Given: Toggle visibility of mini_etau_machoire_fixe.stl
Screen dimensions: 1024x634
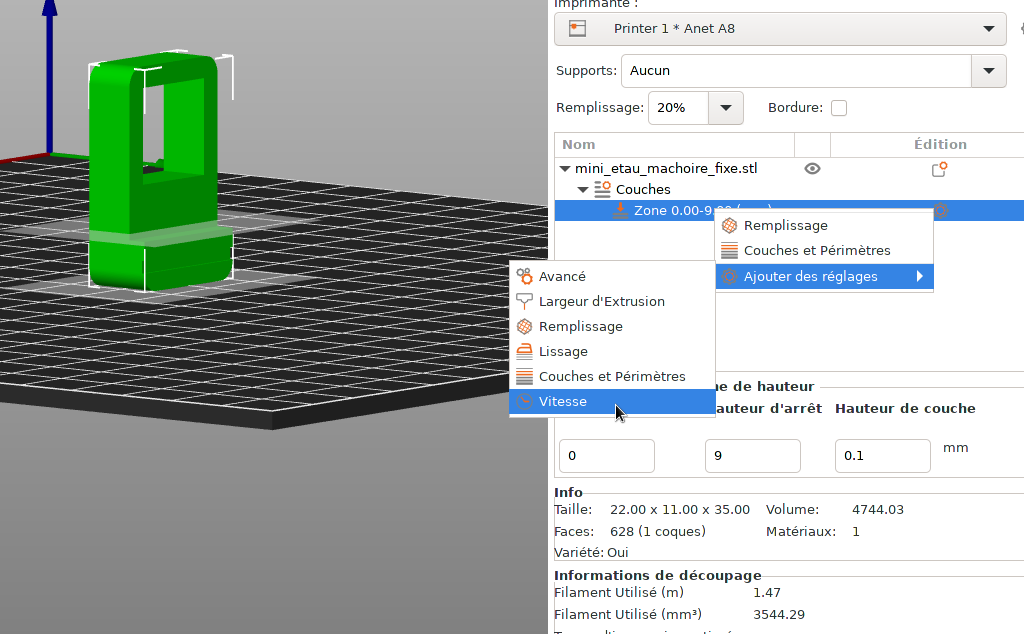Looking at the screenshot, I should (x=812, y=168).
